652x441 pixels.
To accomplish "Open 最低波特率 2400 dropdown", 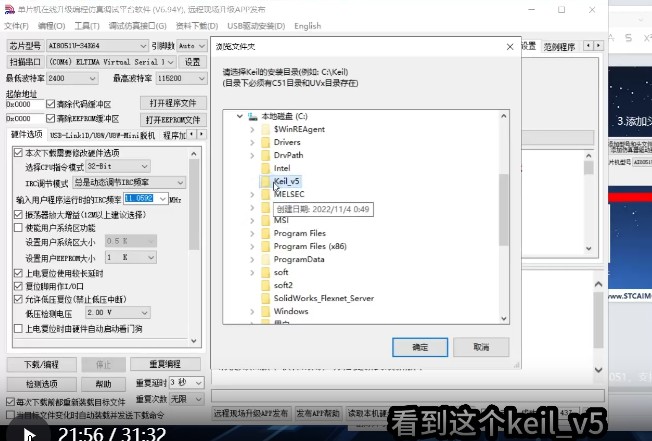I will [92, 78].
